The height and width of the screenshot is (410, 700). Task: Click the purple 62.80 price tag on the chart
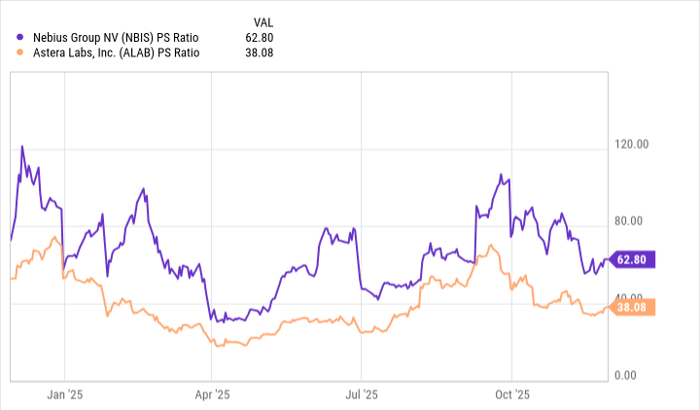point(635,260)
